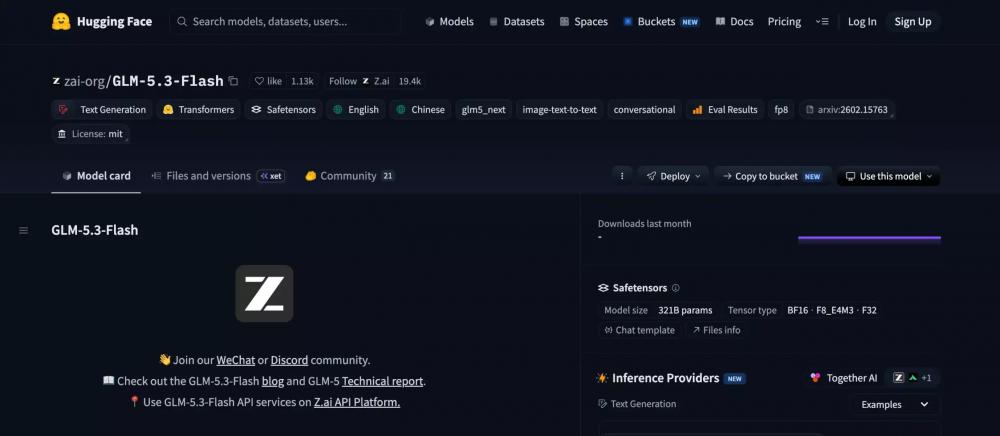Click the Sign Up button
1000x436 pixels.
pos(913,22)
